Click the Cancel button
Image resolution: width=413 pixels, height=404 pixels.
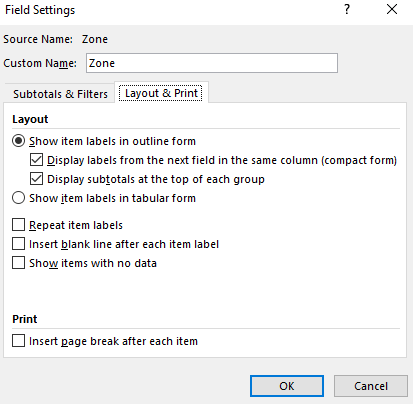[371, 386]
